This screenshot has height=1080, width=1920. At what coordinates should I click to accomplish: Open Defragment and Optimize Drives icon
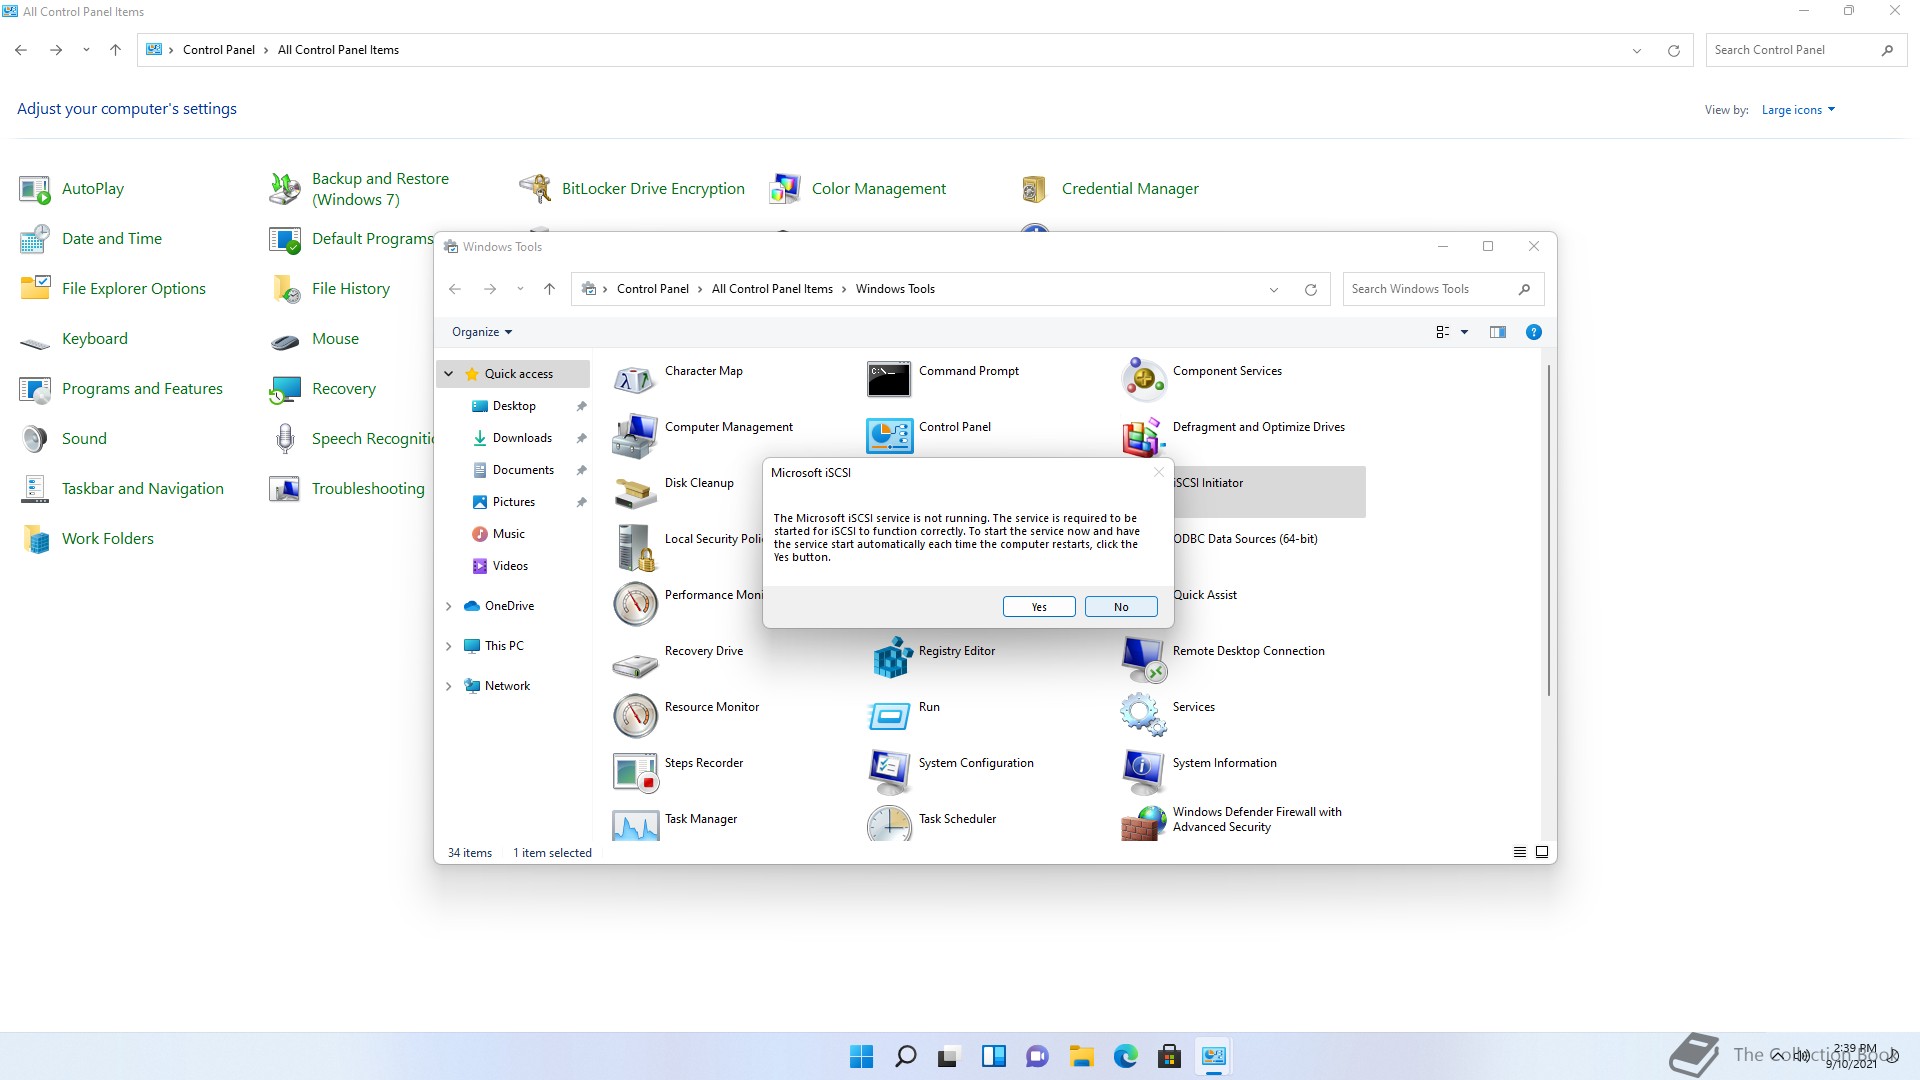[1143, 436]
